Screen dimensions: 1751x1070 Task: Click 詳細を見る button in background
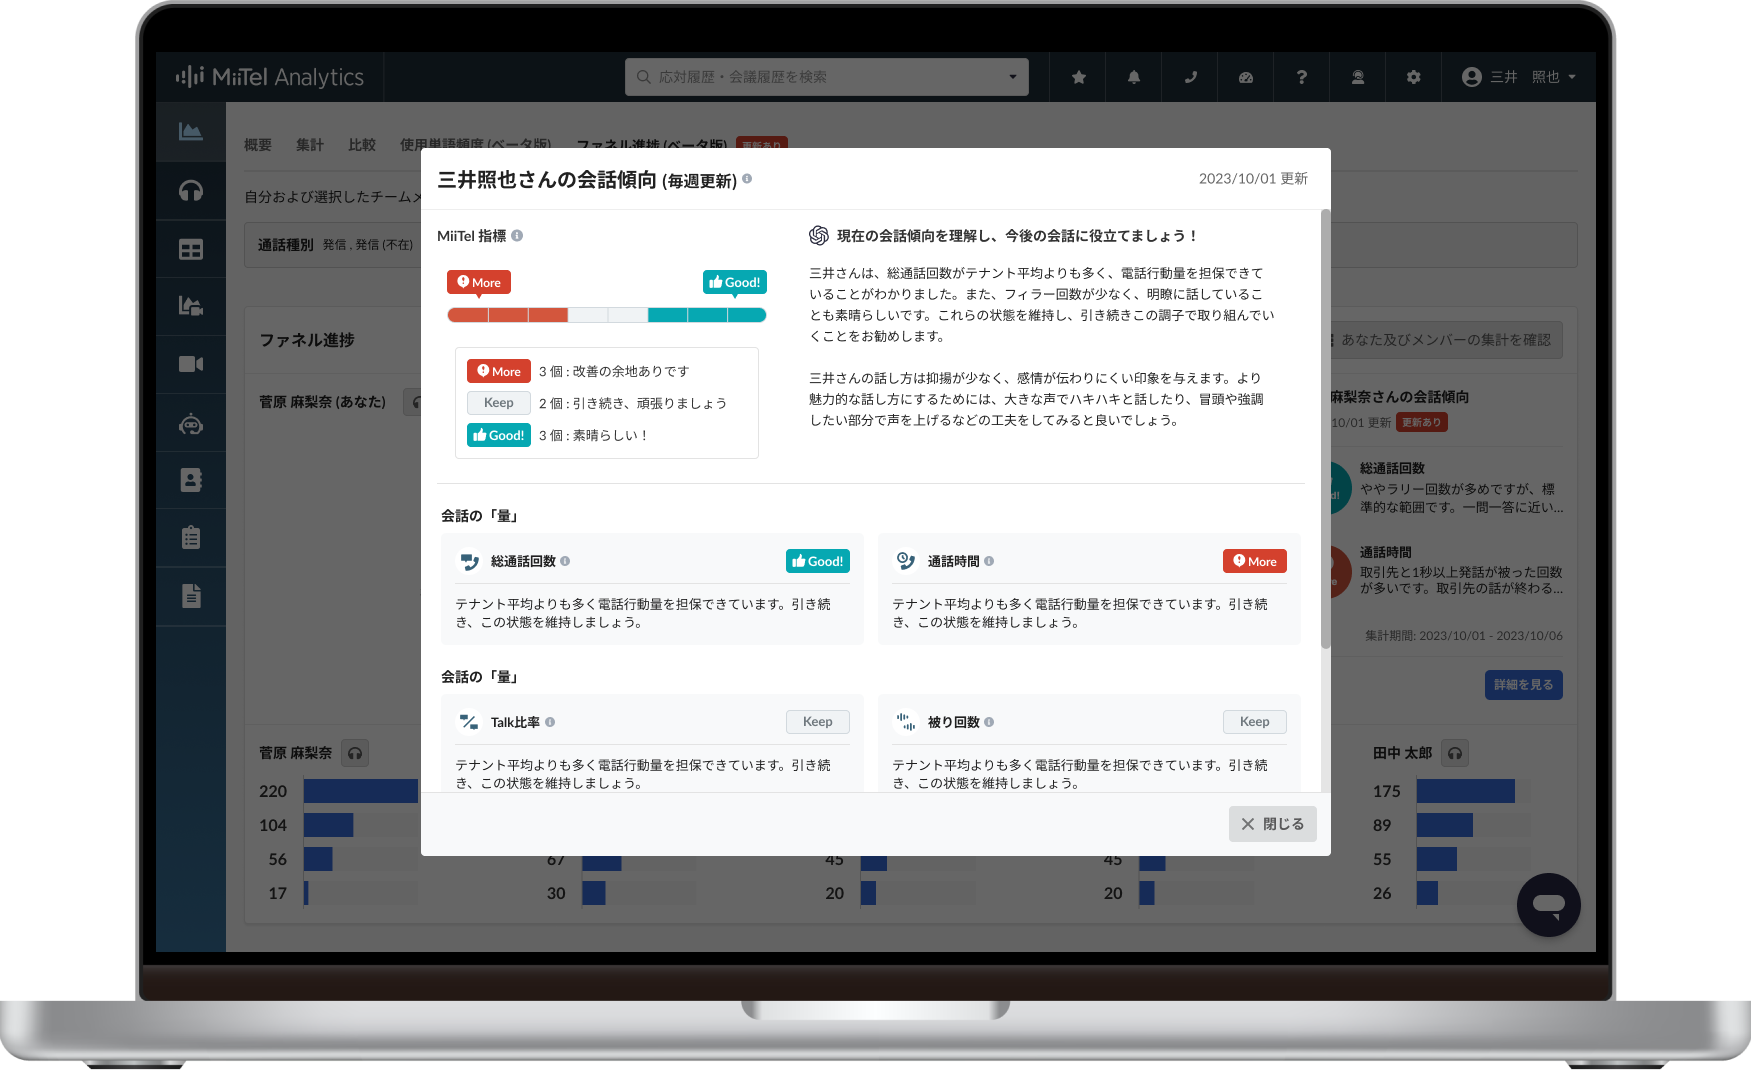1523,685
